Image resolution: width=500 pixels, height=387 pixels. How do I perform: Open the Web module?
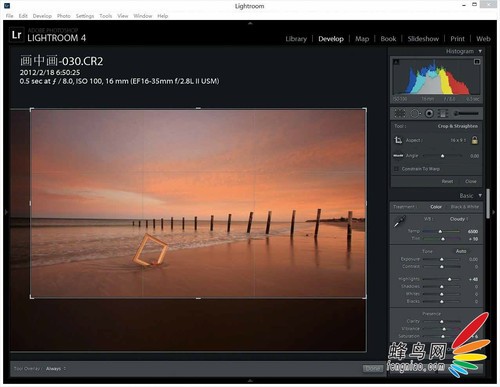coord(483,39)
